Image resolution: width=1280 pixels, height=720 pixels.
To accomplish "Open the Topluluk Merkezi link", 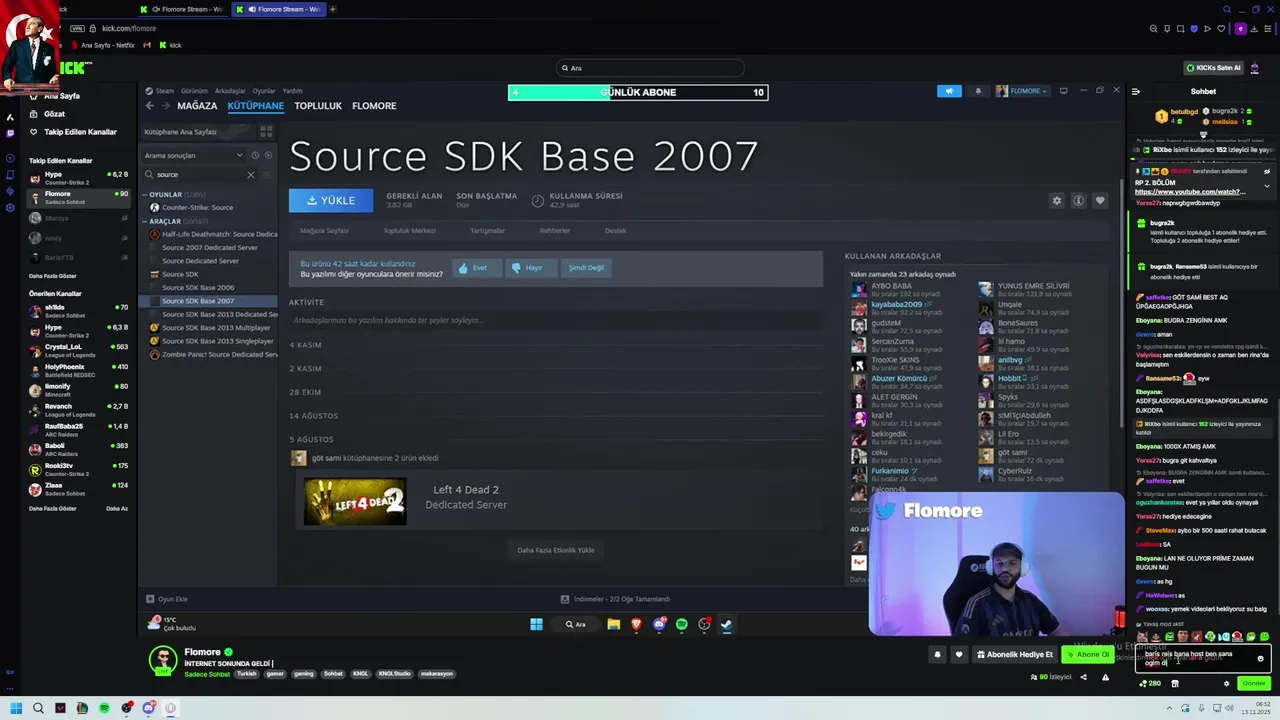I will click(409, 230).
